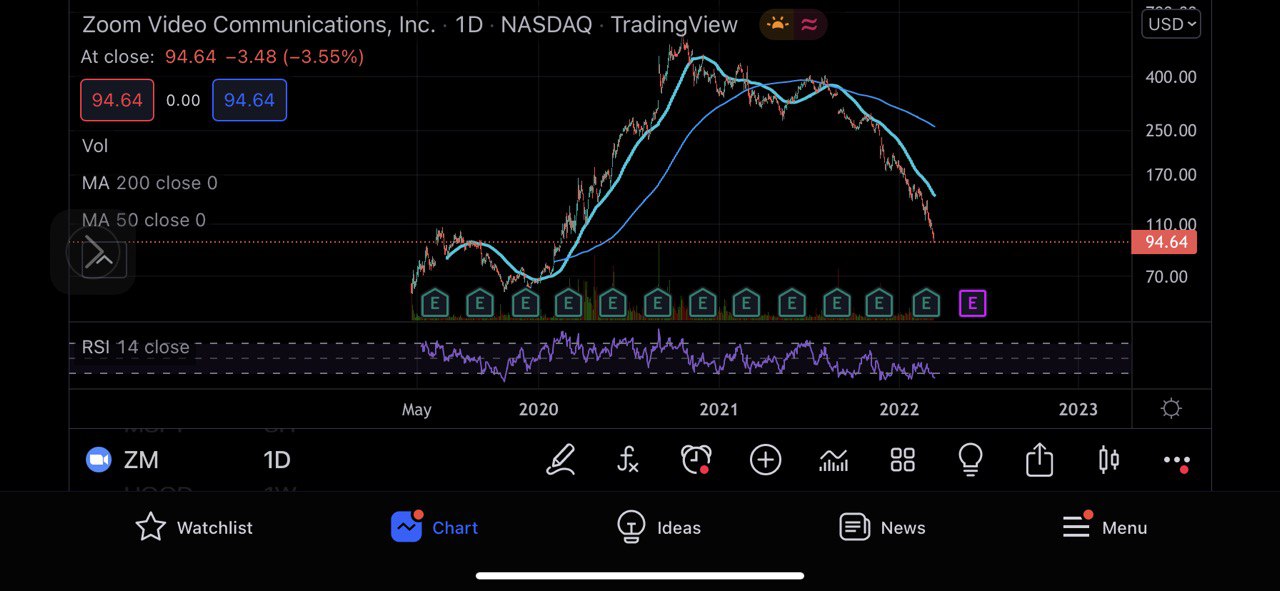Open the Ideas tab
Screen dimensions: 1280x591
pos(659,527)
